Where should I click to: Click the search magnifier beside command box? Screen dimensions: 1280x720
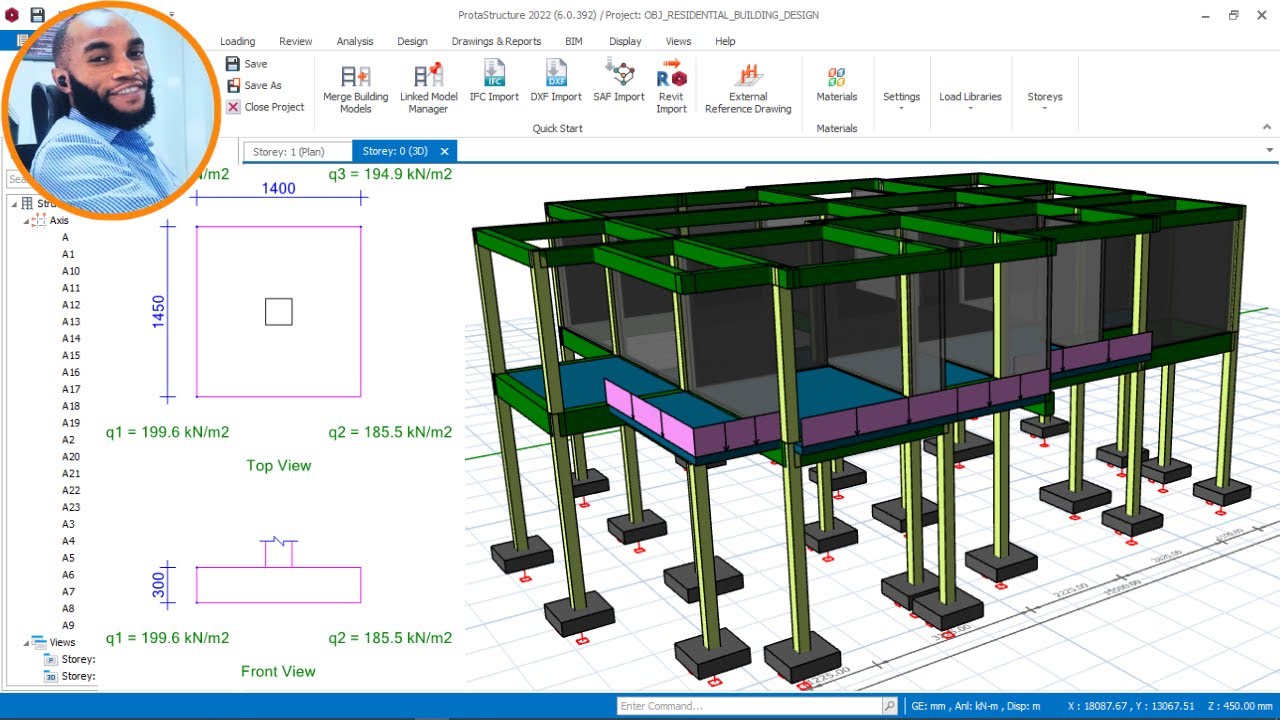tap(889, 706)
